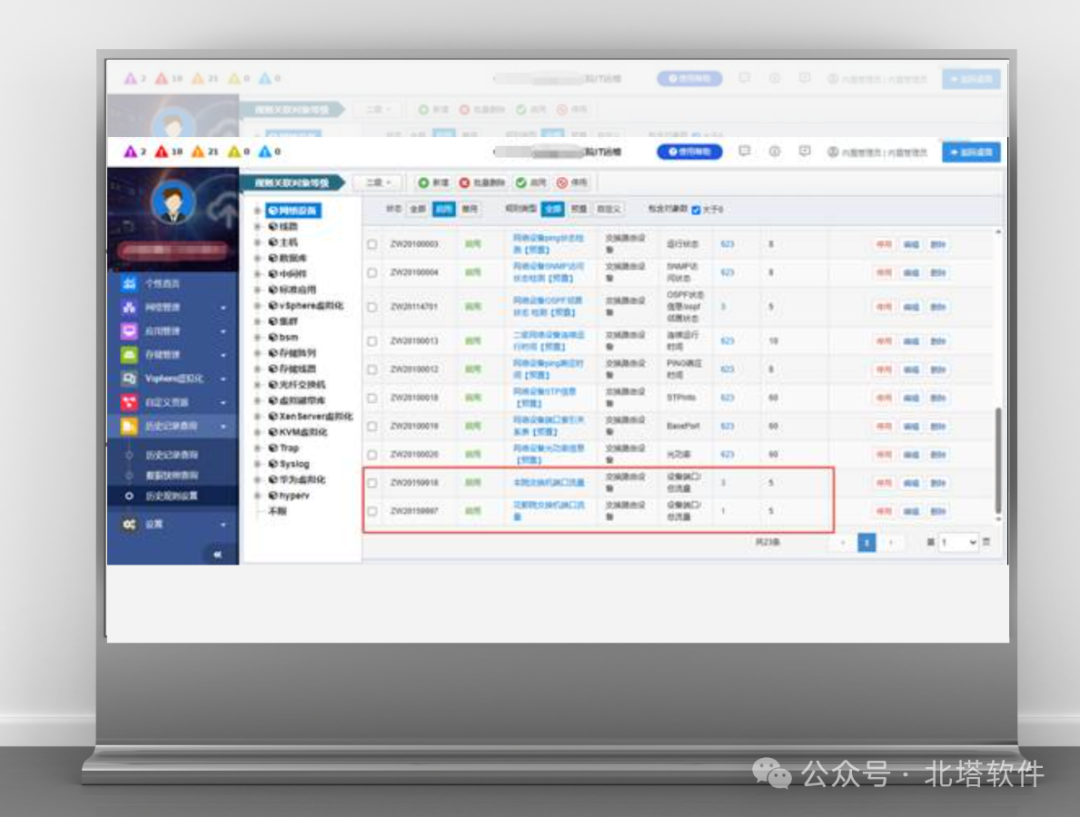Tick the checkbox for row ZW20100013
The width and height of the screenshot is (1080, 817).
pyautogui.click(x=372, y=341)
